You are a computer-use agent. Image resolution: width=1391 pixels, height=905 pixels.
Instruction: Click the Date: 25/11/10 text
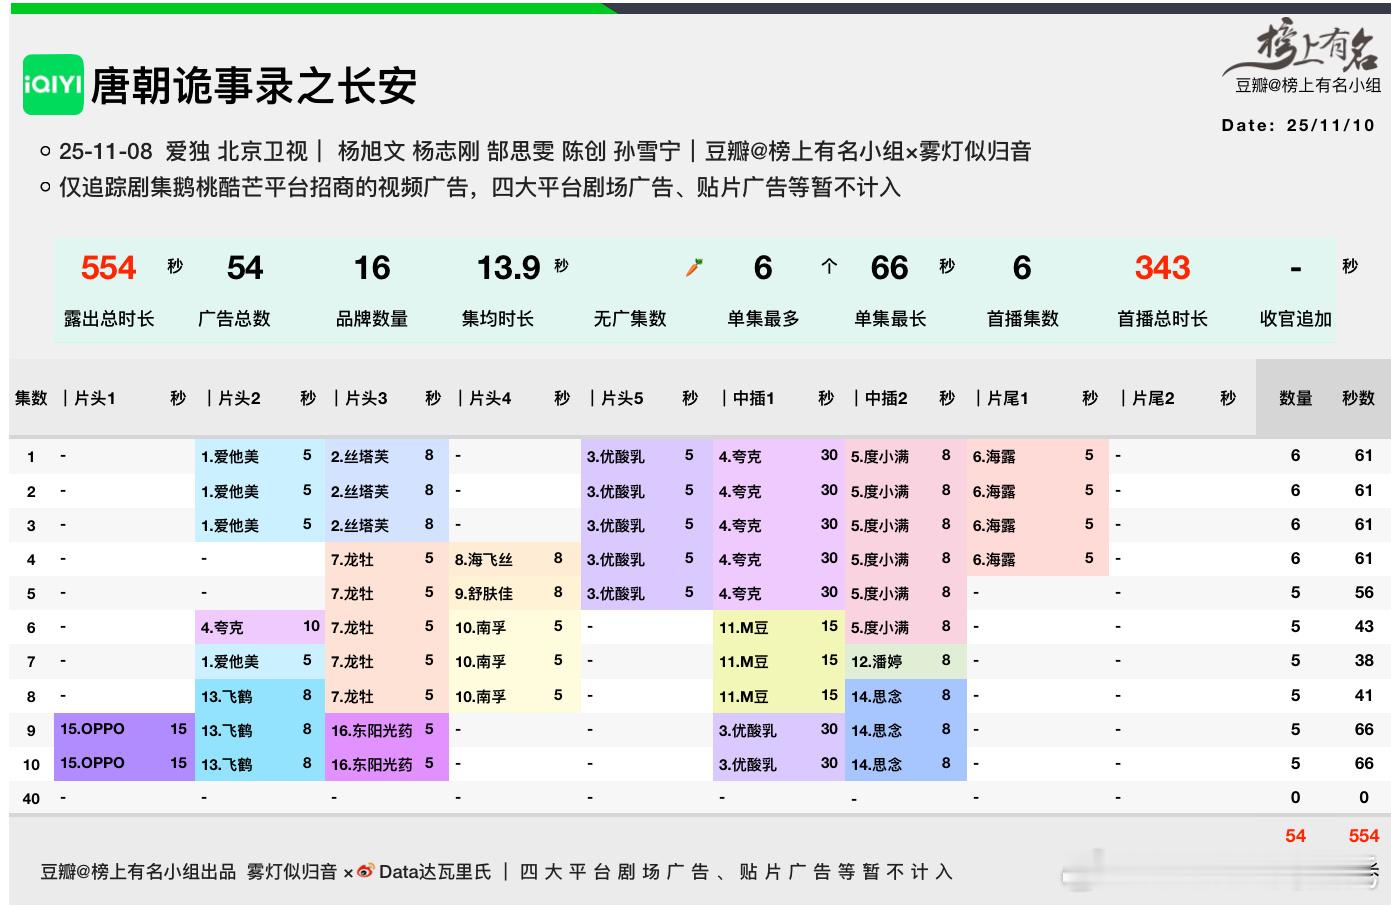[x=1298, y=125]
